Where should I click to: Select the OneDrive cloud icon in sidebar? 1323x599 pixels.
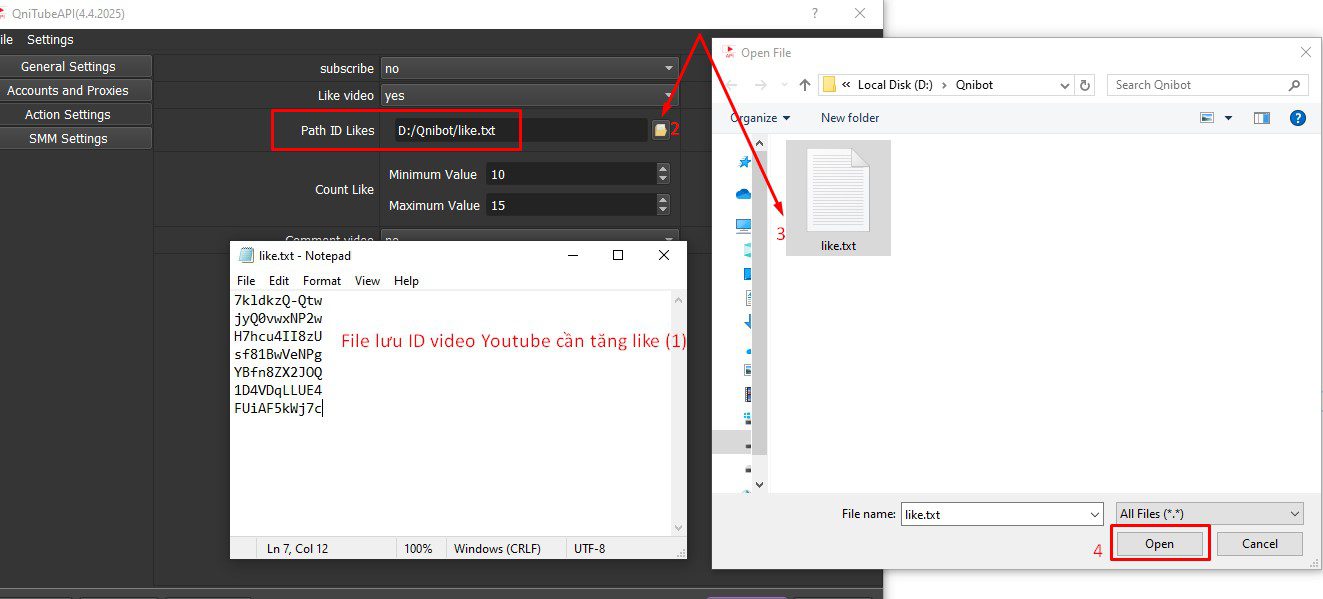coord(743,194)
